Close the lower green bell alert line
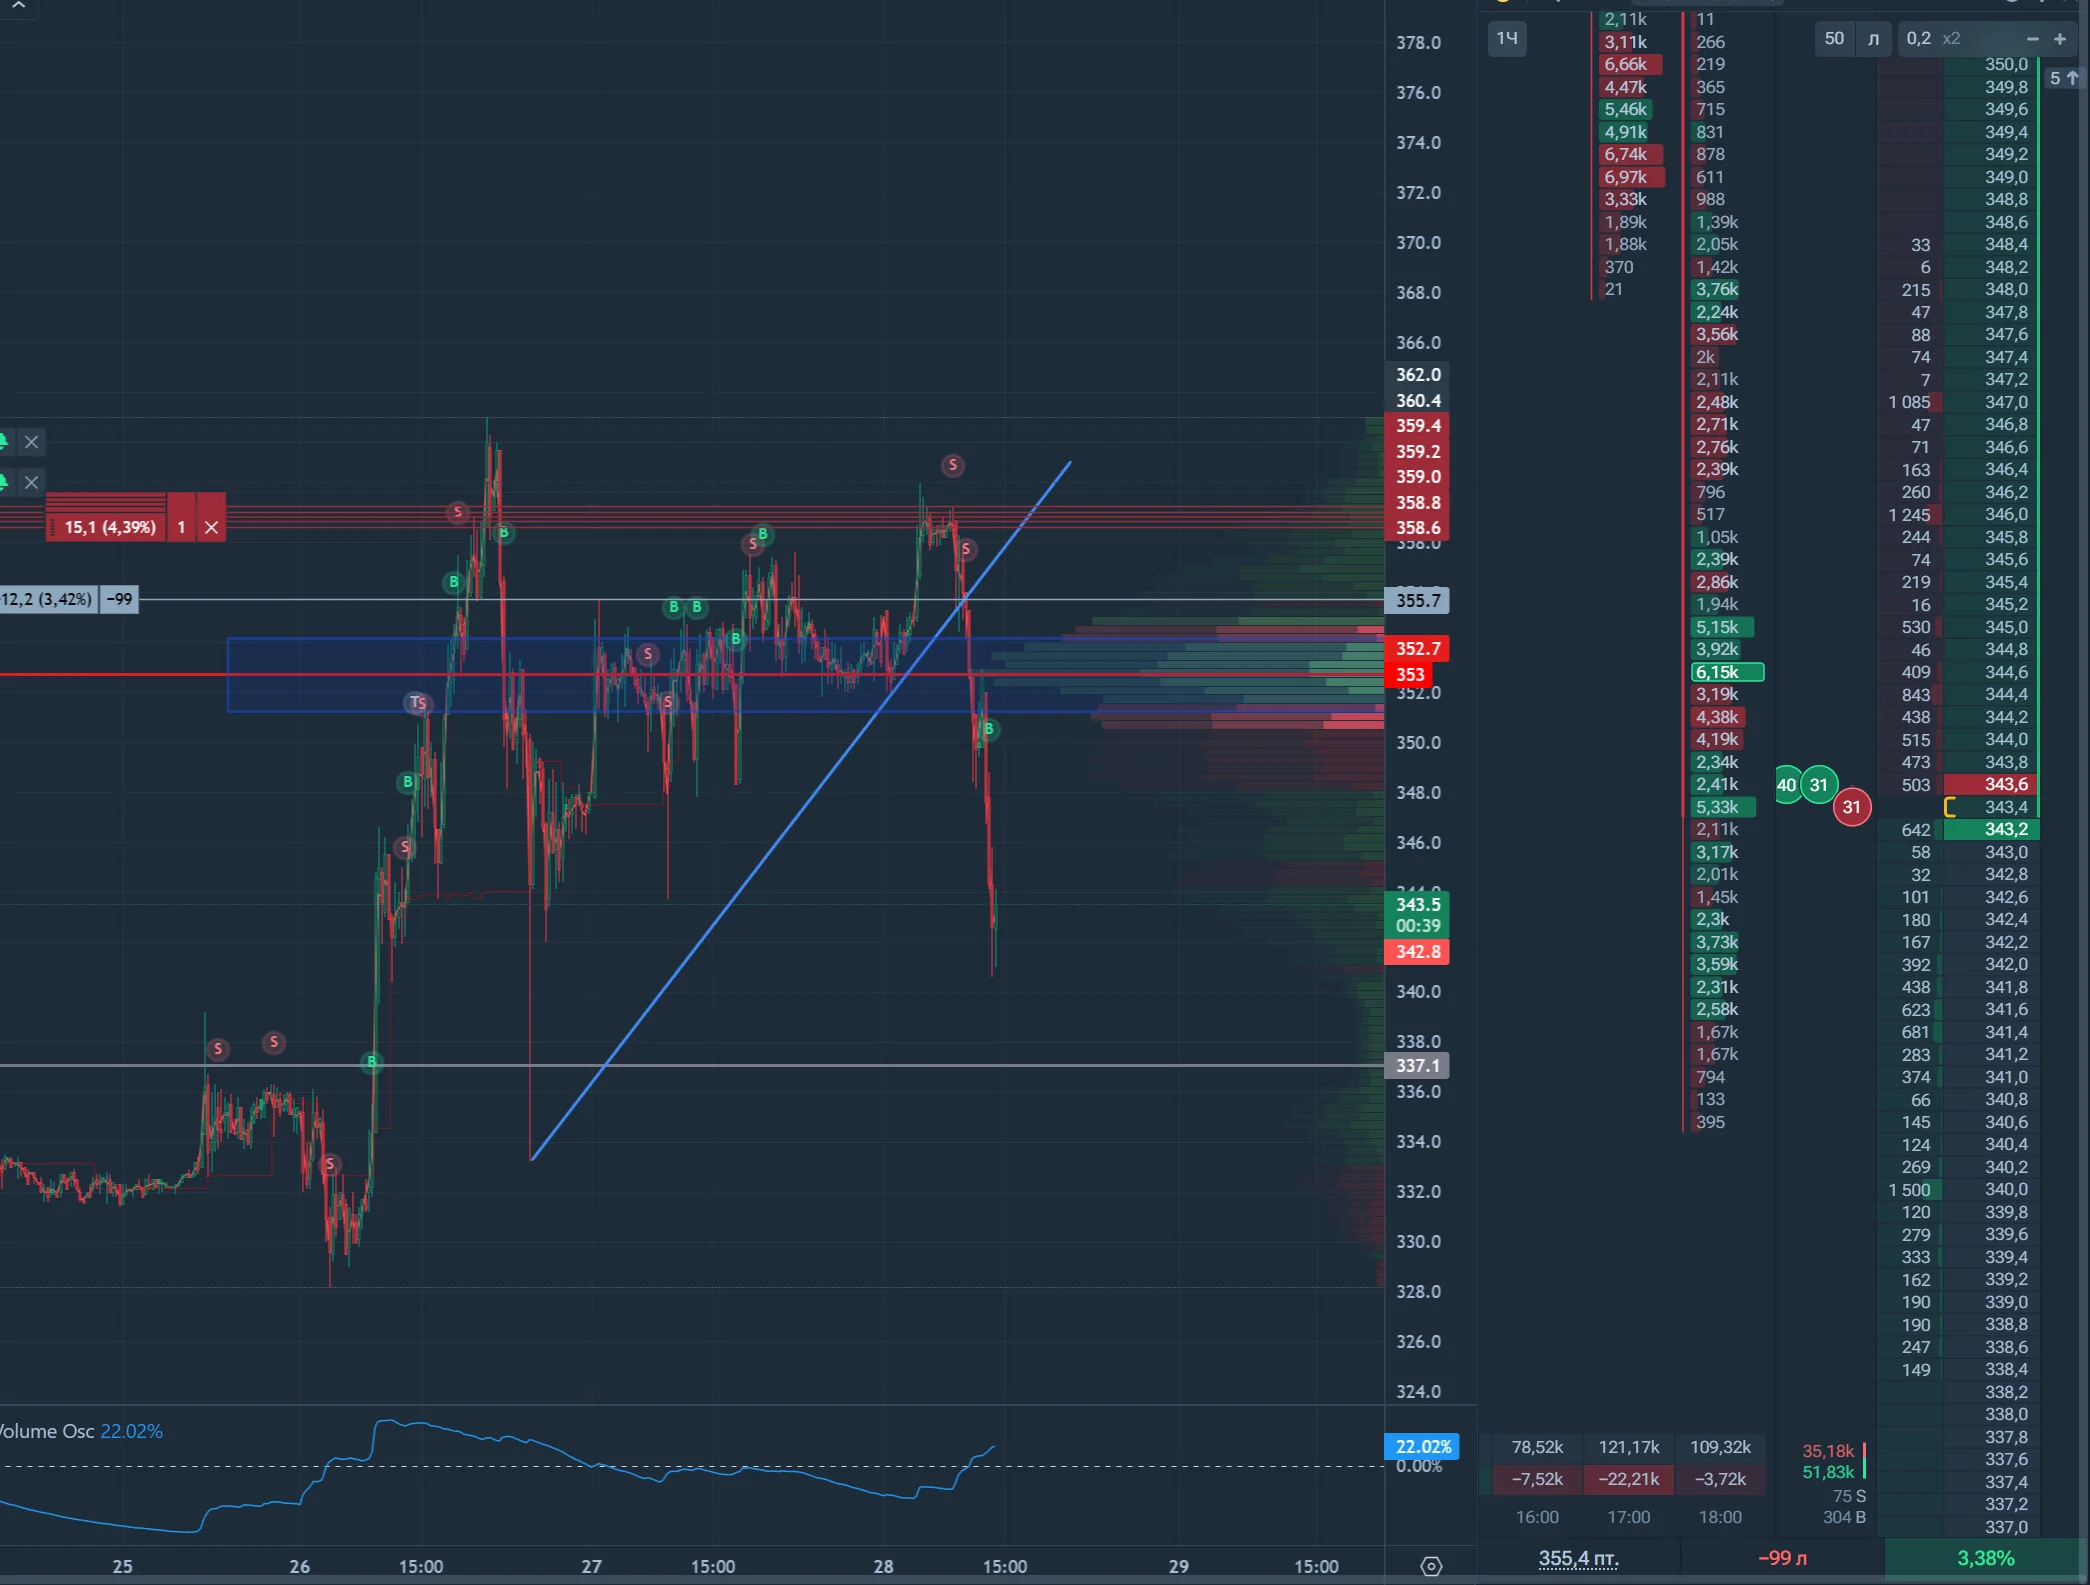Viewport: 2090px width, 1585px height. coord(32,482)
